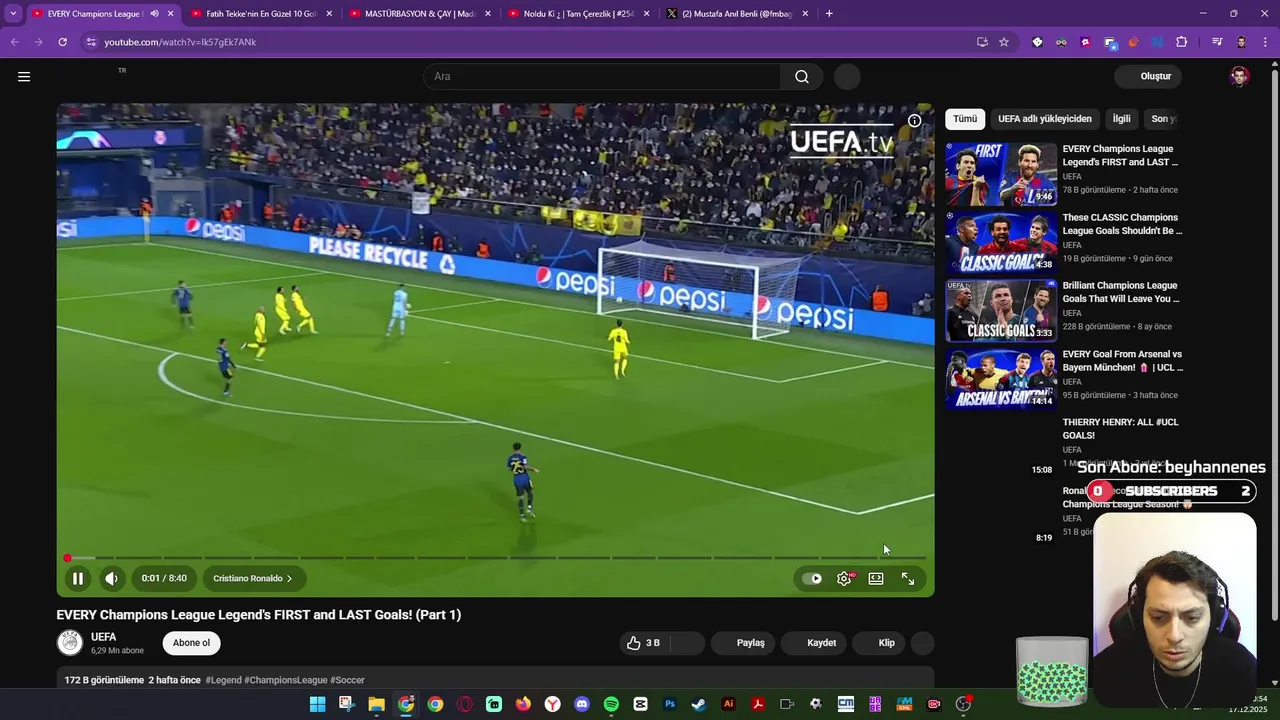This screenshot has height=720, width=1280.
Task: Click the search magnifier button
Action: tap(802, 76)
